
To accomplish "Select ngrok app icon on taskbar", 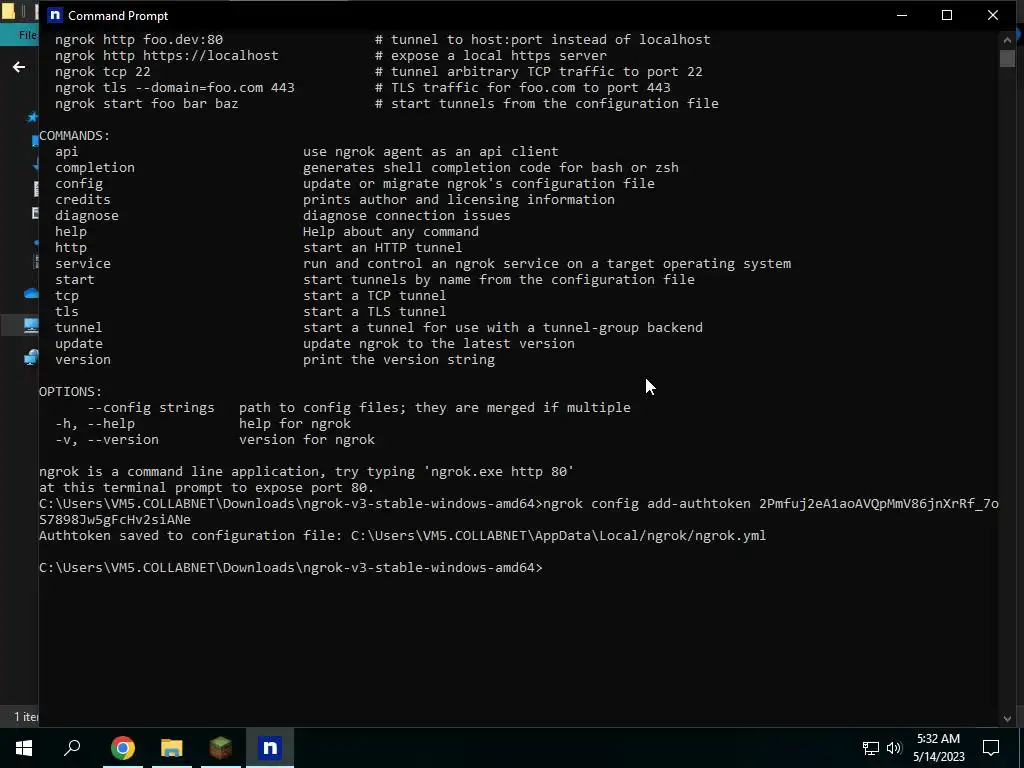I will [x=270, y=748].
